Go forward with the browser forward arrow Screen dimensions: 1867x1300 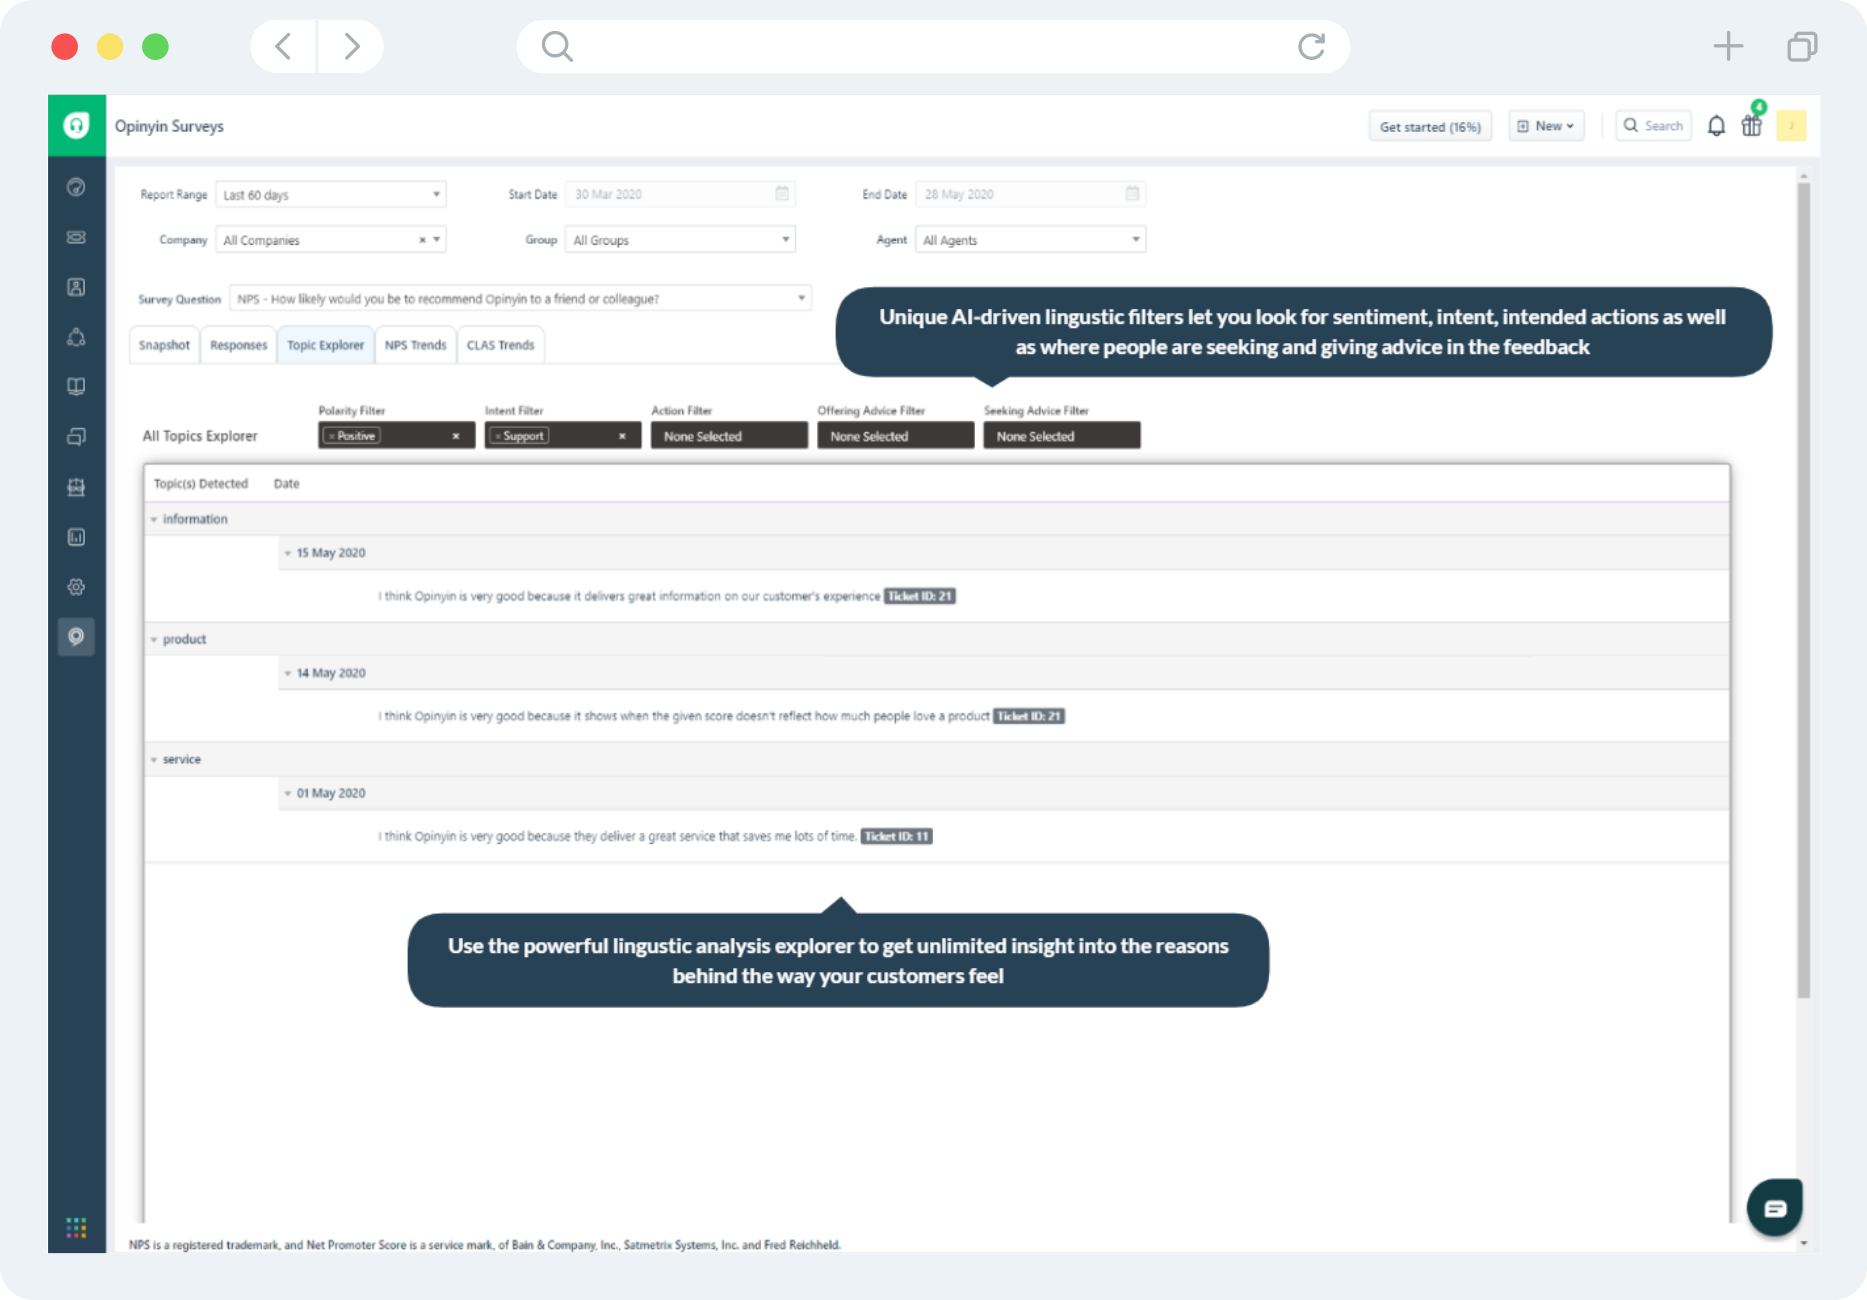point(351,46)
